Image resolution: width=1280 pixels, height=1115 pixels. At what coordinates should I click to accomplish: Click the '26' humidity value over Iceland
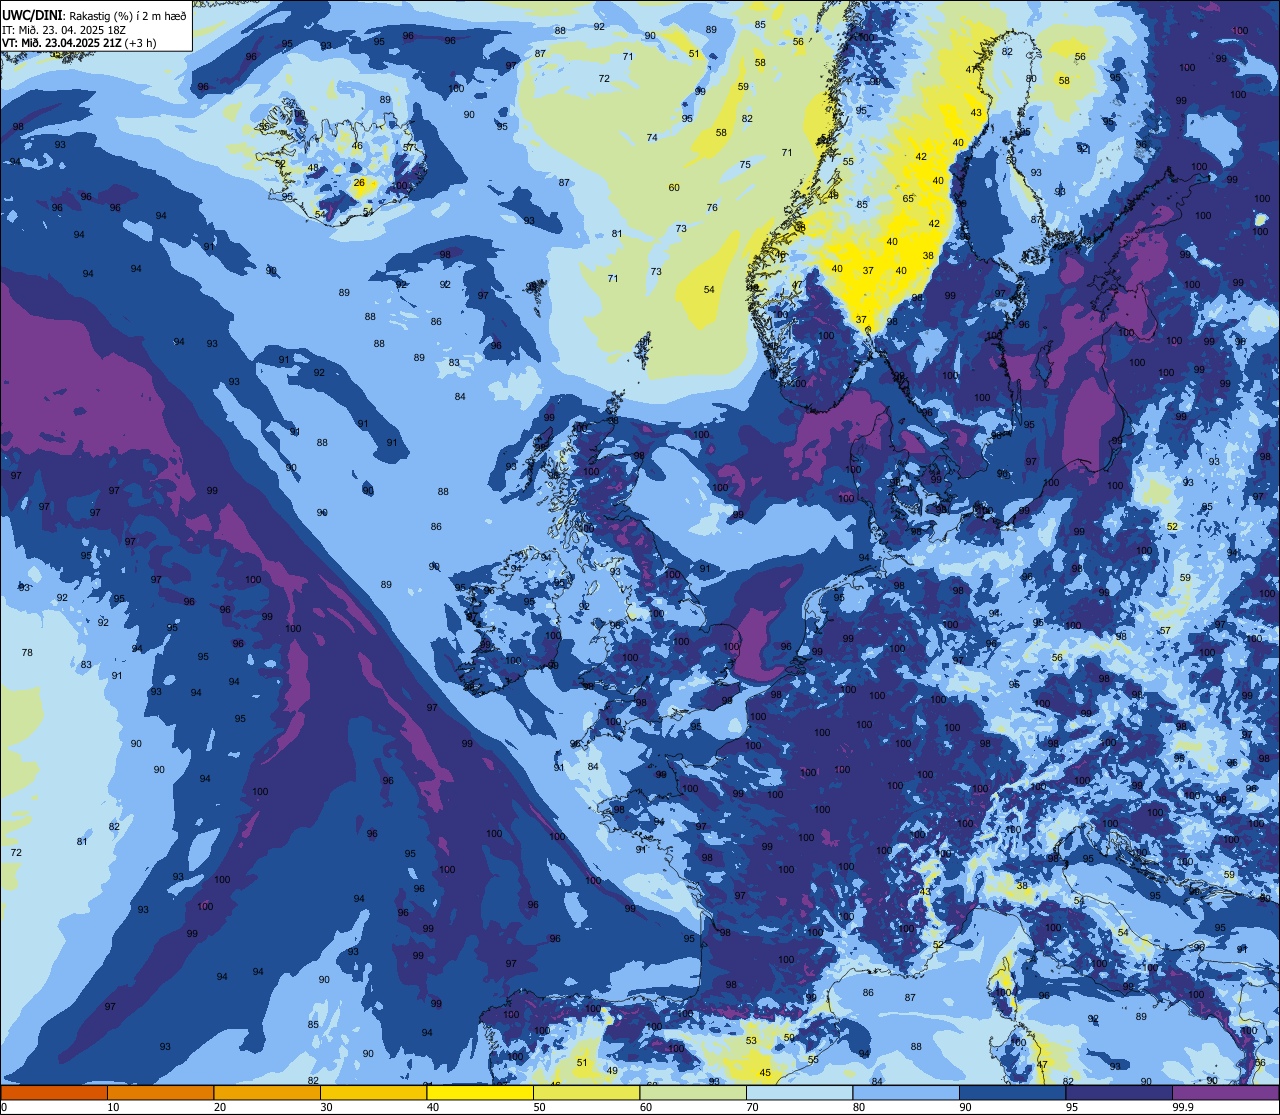[359, 182]
